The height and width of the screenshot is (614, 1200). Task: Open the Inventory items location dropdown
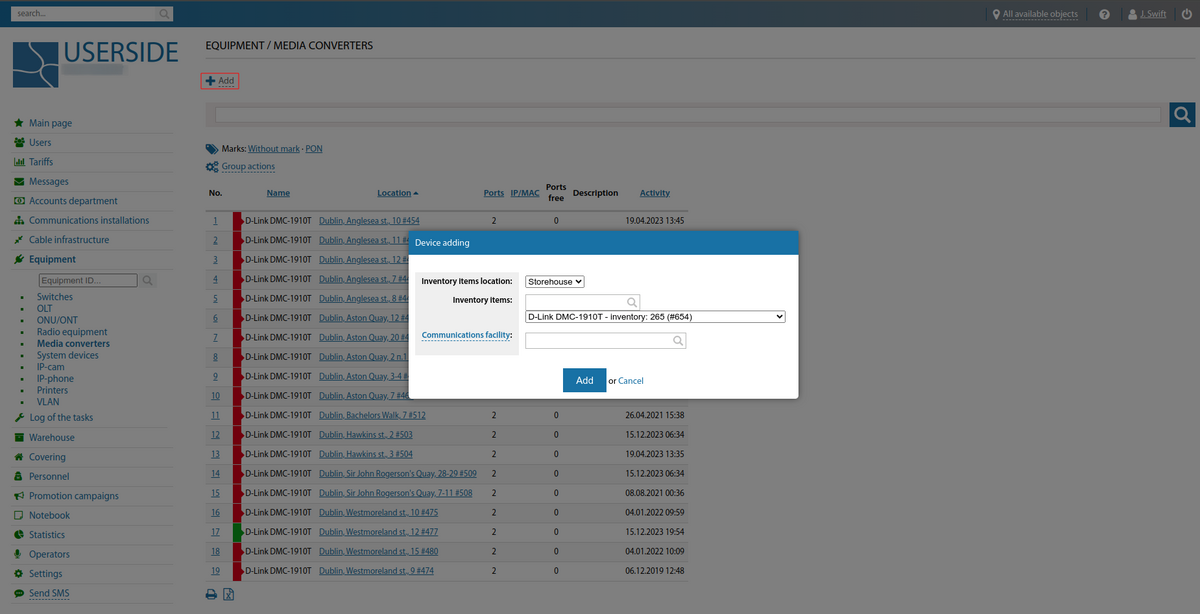point(554,281)
